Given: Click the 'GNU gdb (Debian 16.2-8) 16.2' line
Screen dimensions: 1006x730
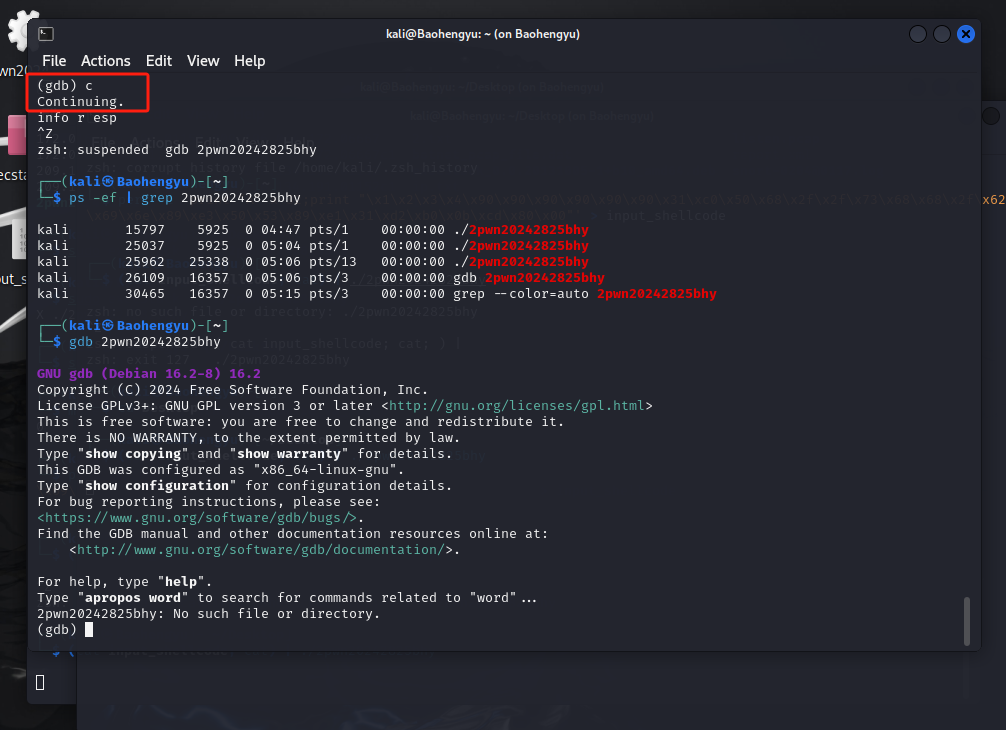Looking at the screenshot, I should [x=149, y=374].
